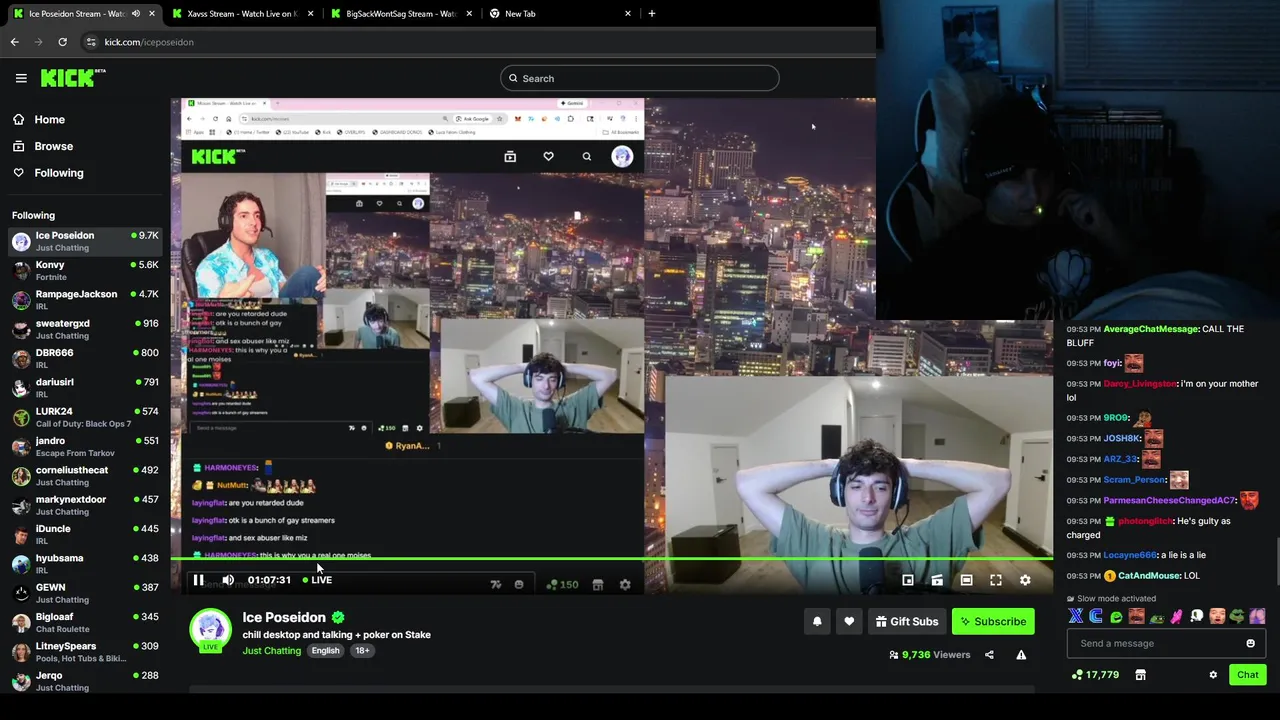The height and width of the screenshot is (720, 1280).
Task: Open a new browser tab
Action: click(652, 14)
